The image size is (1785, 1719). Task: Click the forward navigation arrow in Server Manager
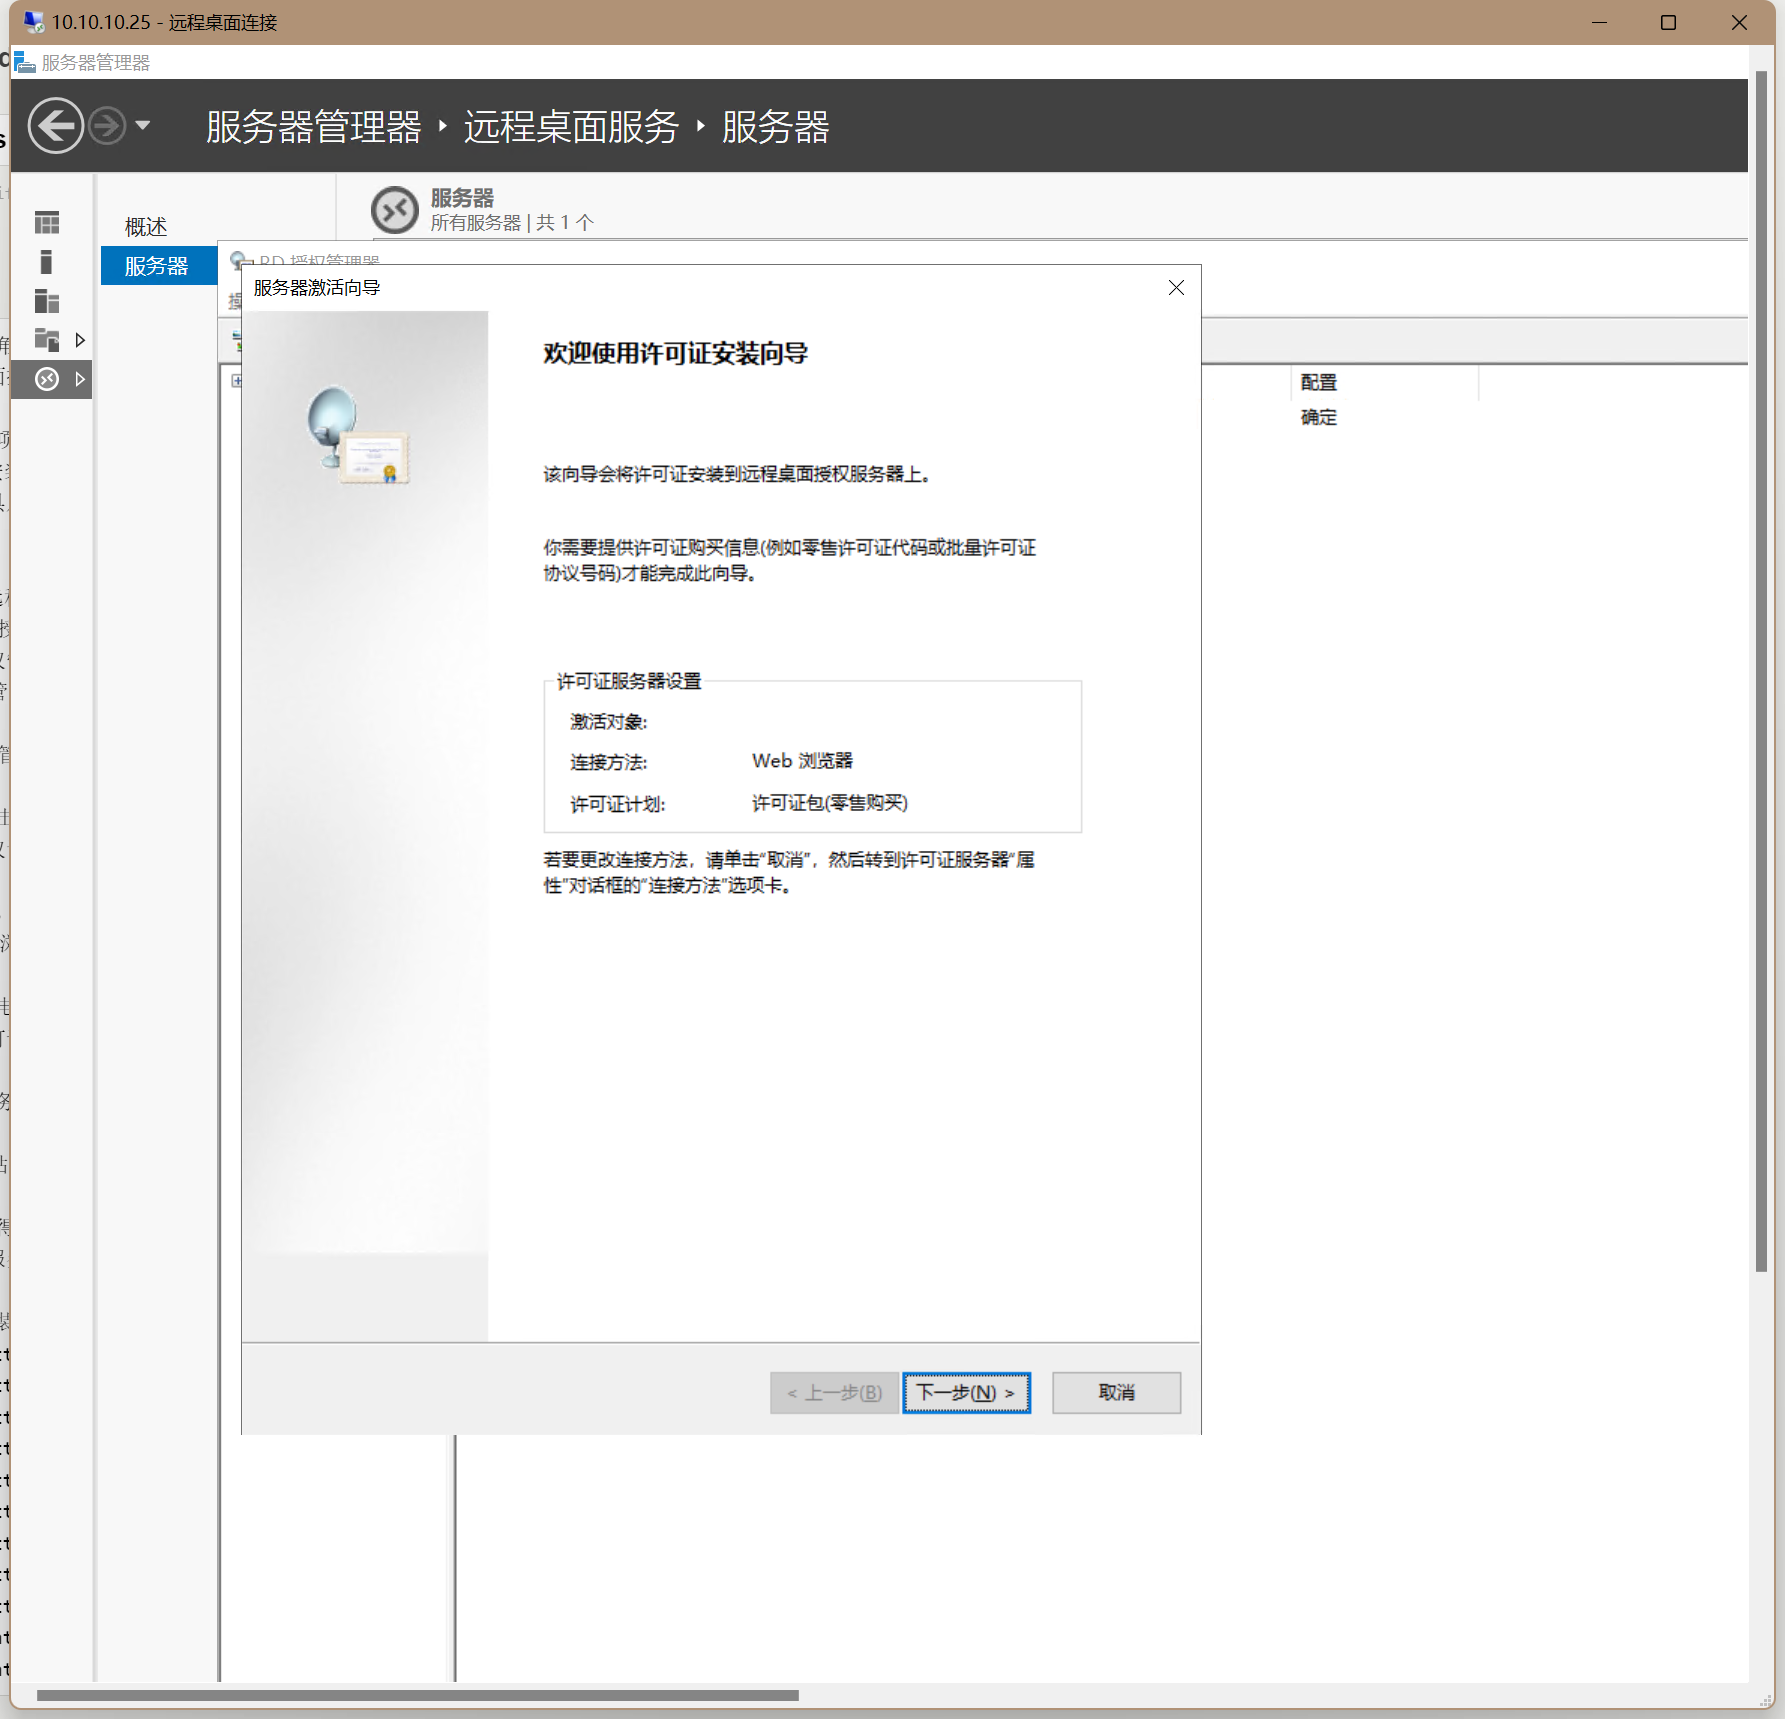tap(107, 126)
